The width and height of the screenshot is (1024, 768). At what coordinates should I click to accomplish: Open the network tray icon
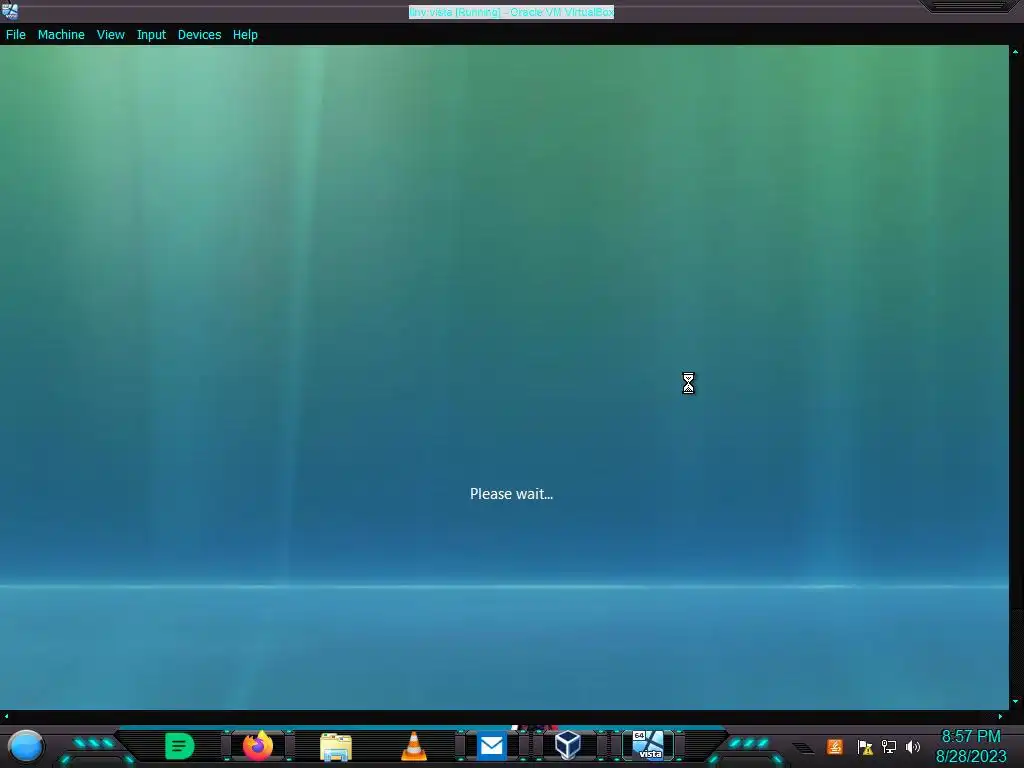[x=889, y=746]
